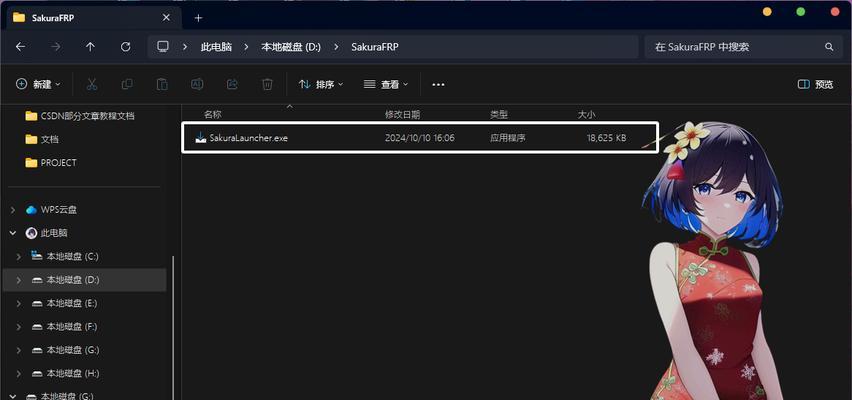Click the 2024/10/10 16:06 date cell
The width and height of the screenshot is (852, 400).
pyautogui.click(x=419, y=138)
